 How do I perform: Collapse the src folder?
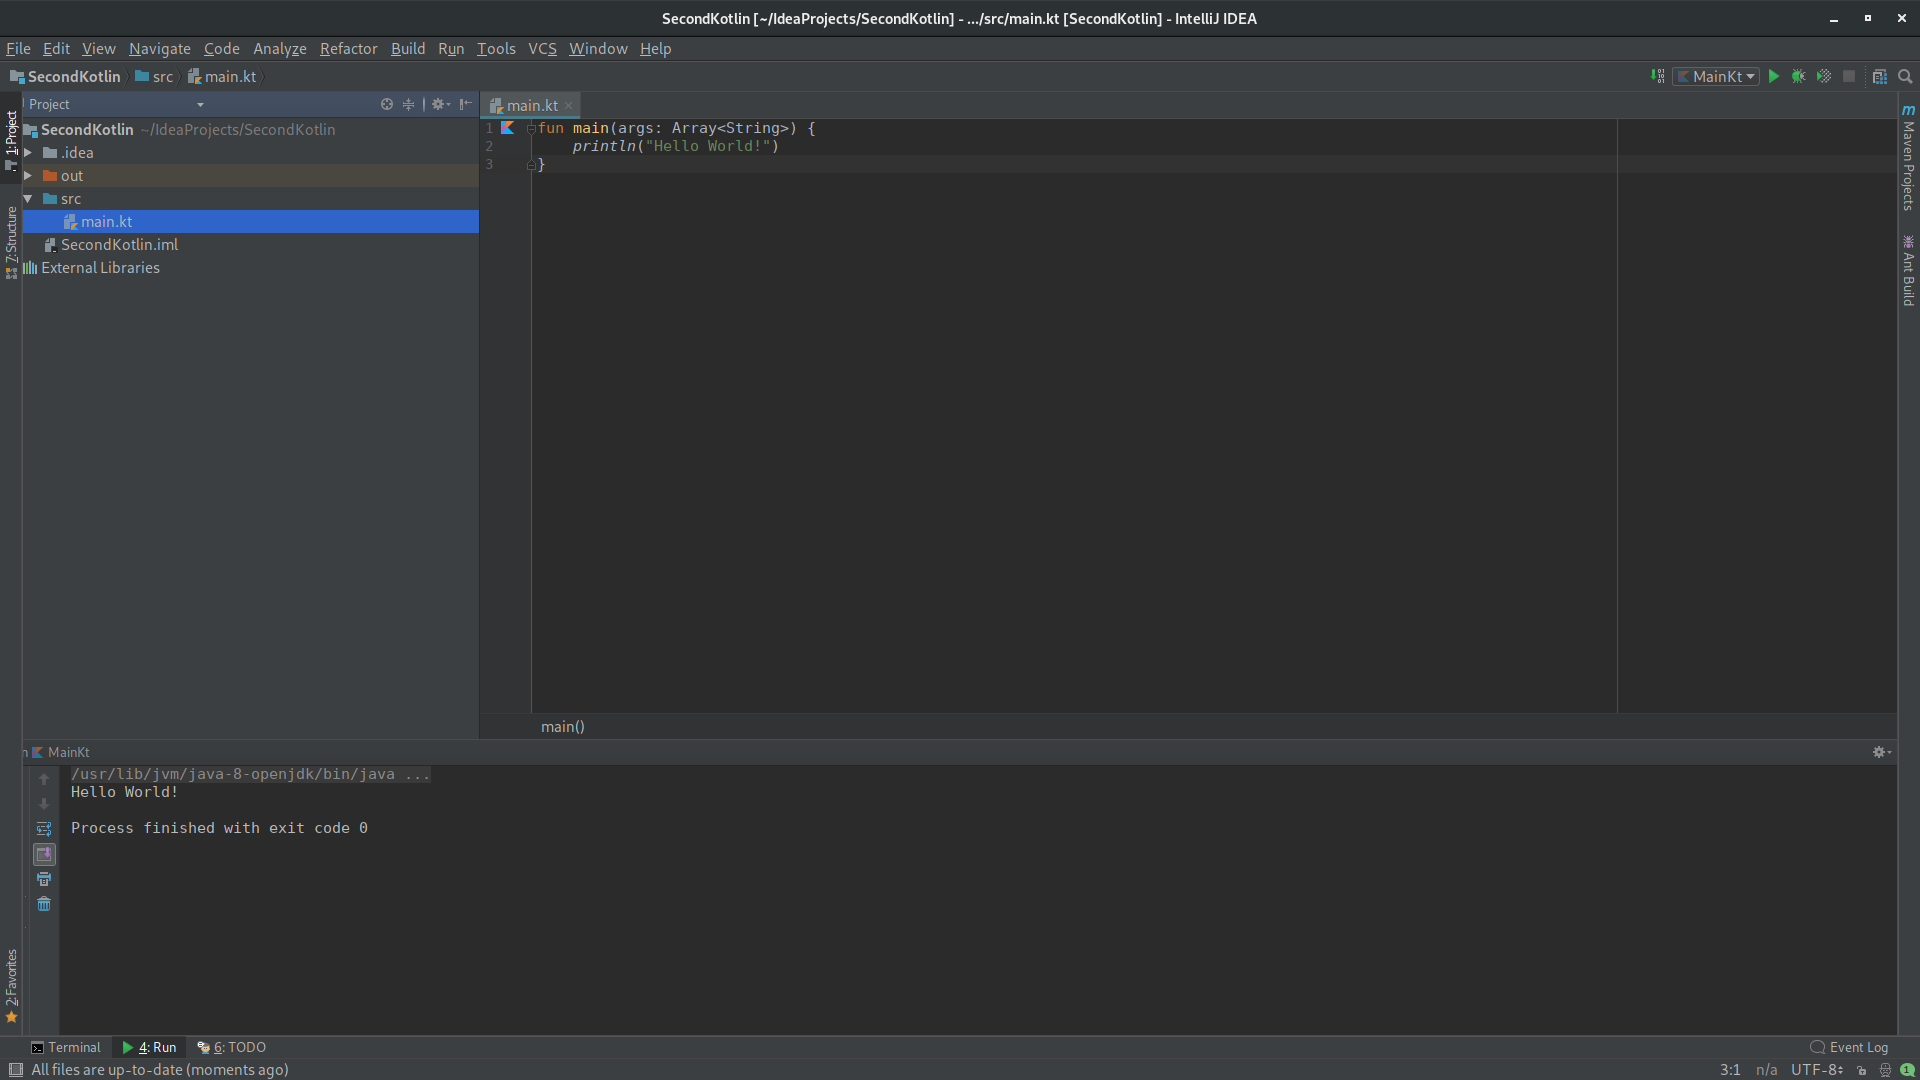pyautogui.click(x=28, y=199)
